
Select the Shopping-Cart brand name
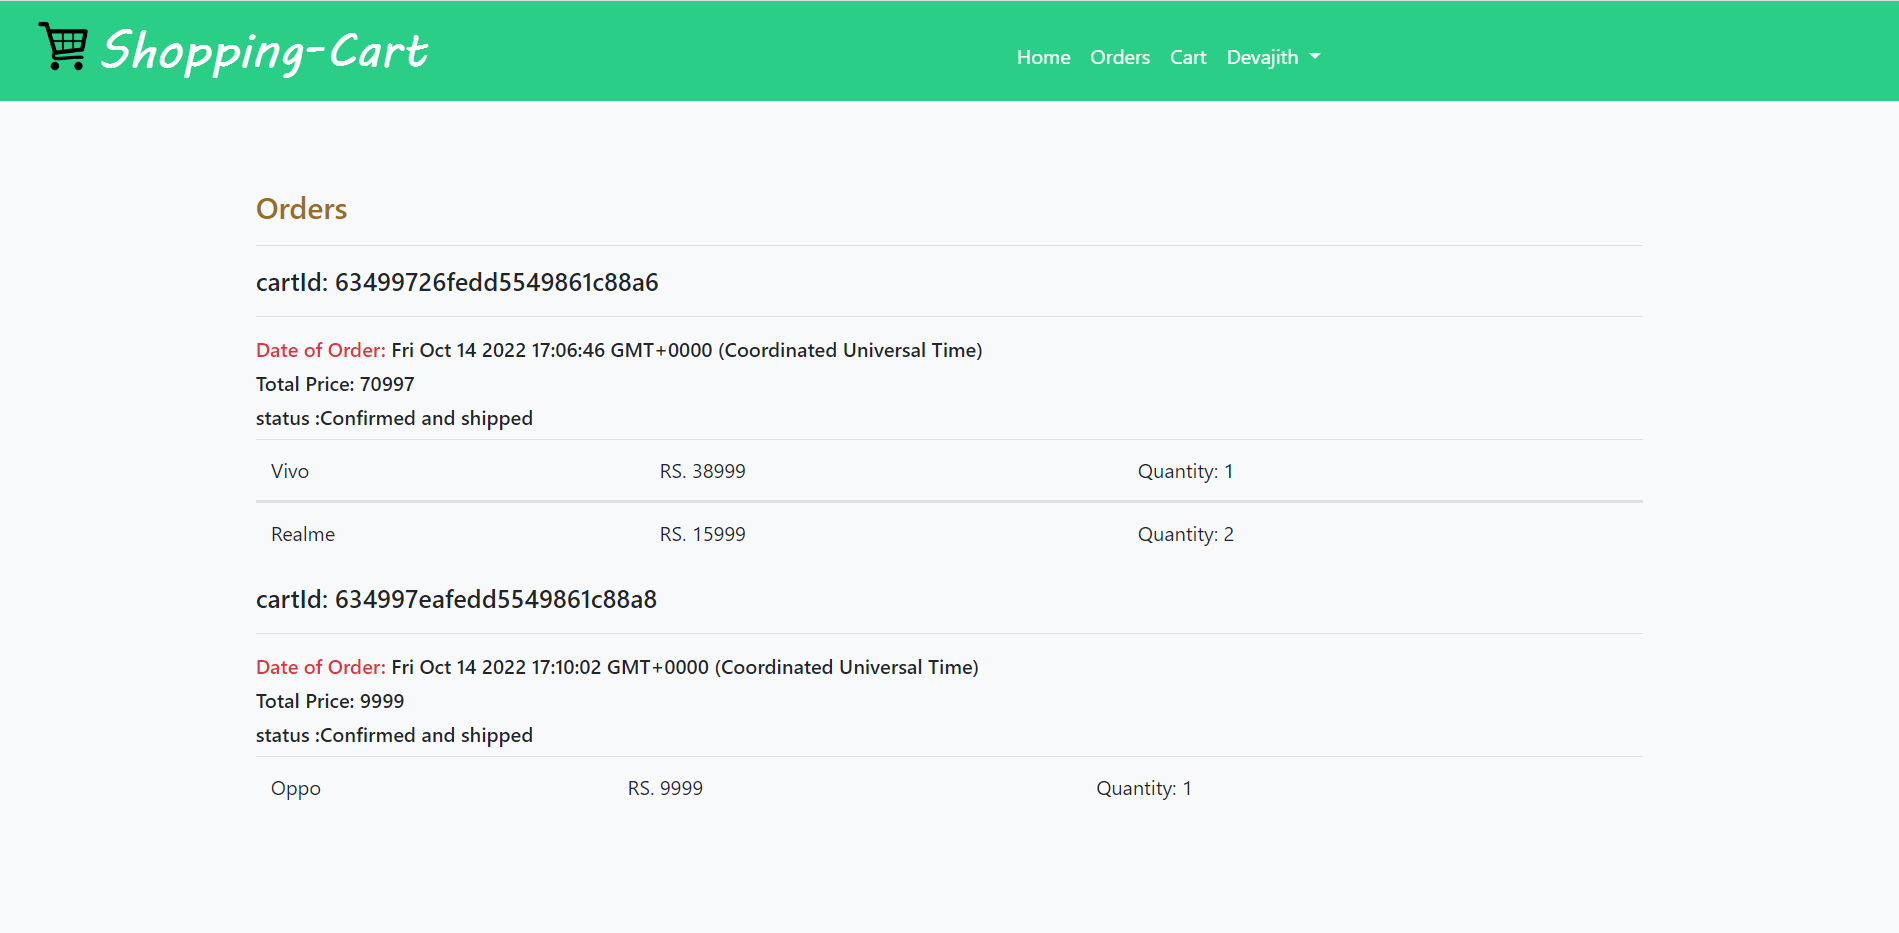[264, 51]
